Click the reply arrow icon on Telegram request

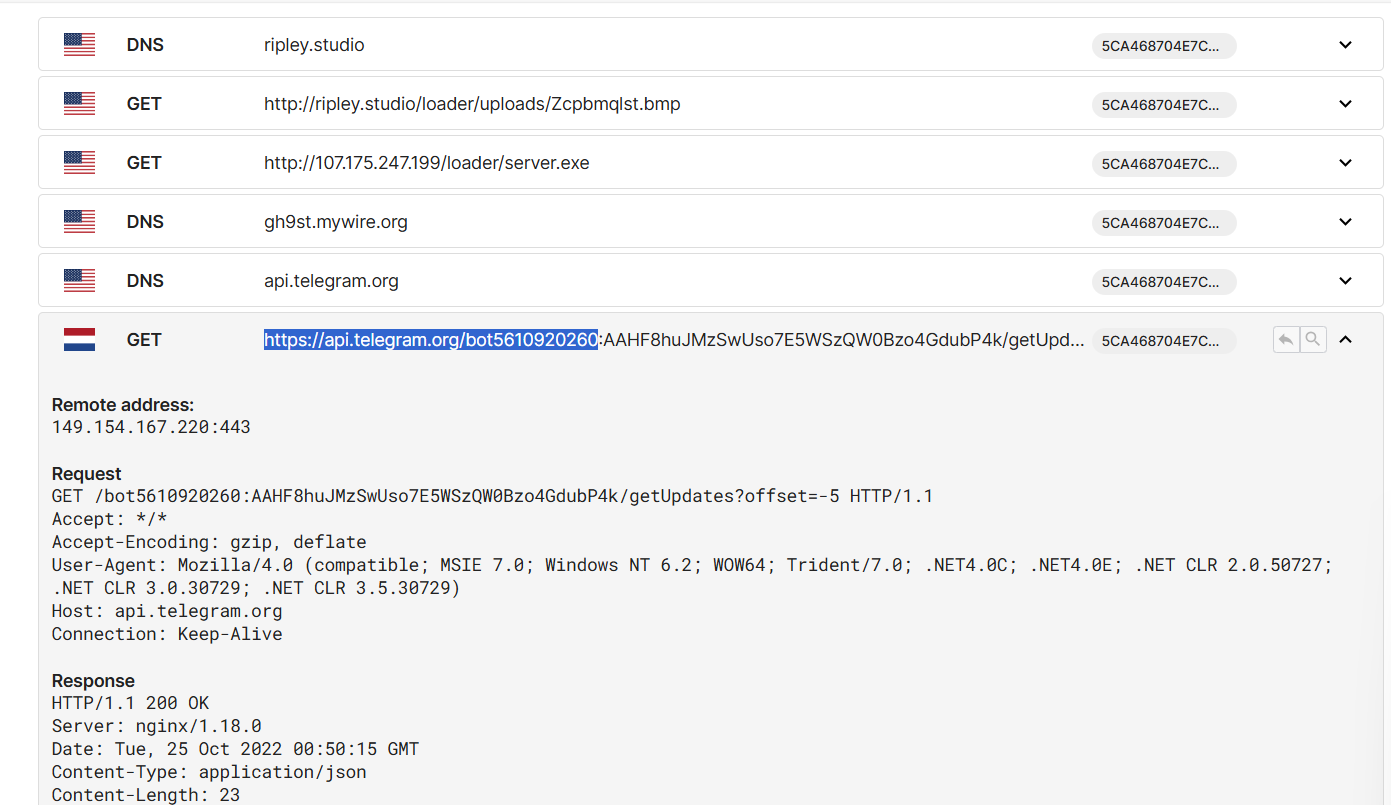coord(1286,340)
